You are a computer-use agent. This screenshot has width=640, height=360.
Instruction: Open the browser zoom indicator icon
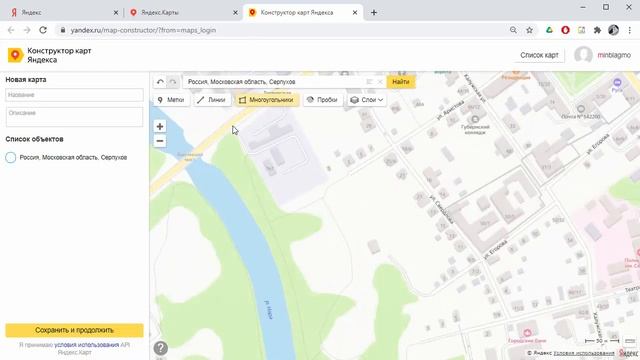coord(513,30)
